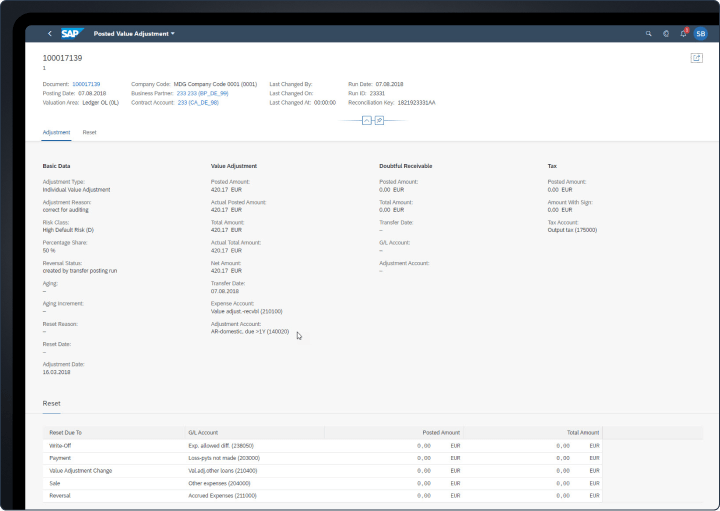
Task: Open the help icon next to search
Action: (666, 34)
